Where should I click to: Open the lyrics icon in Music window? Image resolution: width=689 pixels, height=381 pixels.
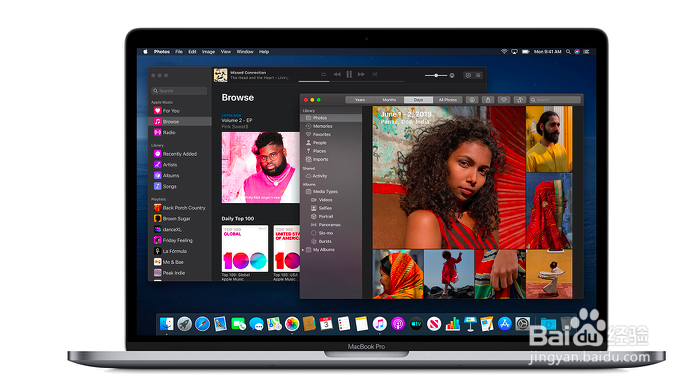[x=468, y=75]
